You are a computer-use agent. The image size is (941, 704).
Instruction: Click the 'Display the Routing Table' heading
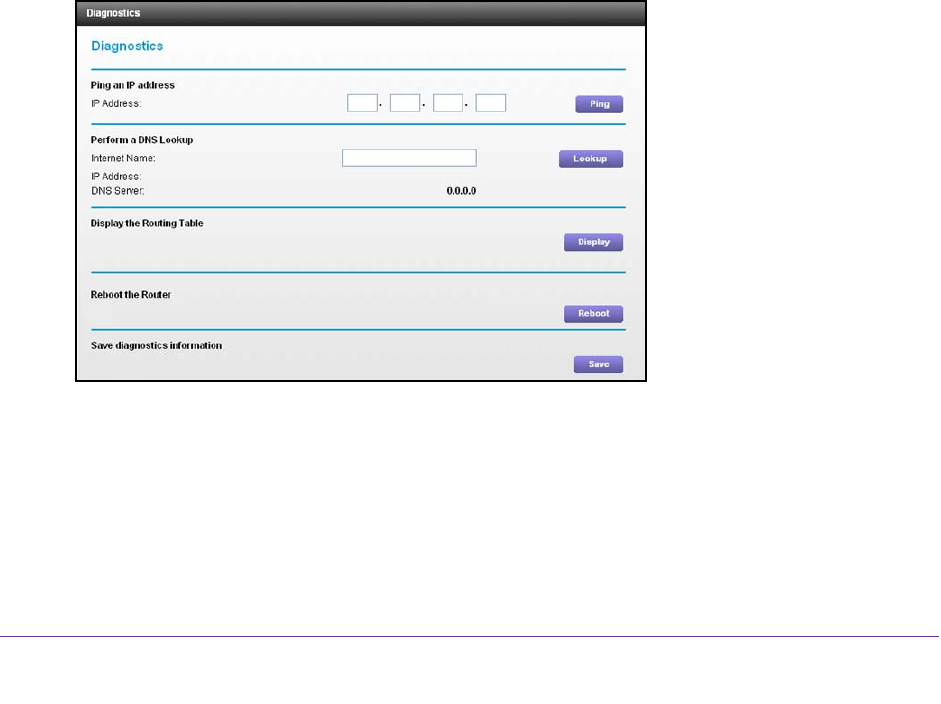coord(147,223)
